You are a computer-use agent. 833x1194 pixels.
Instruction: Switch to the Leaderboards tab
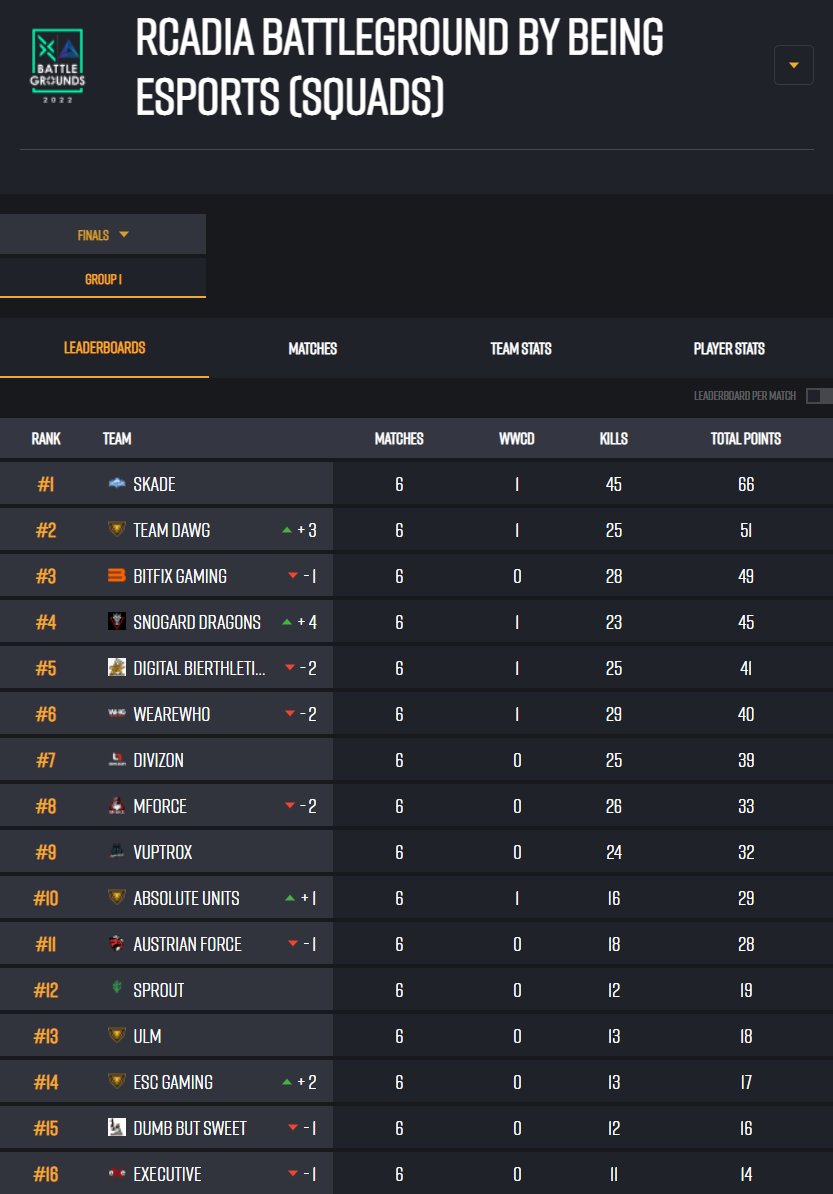104,348
